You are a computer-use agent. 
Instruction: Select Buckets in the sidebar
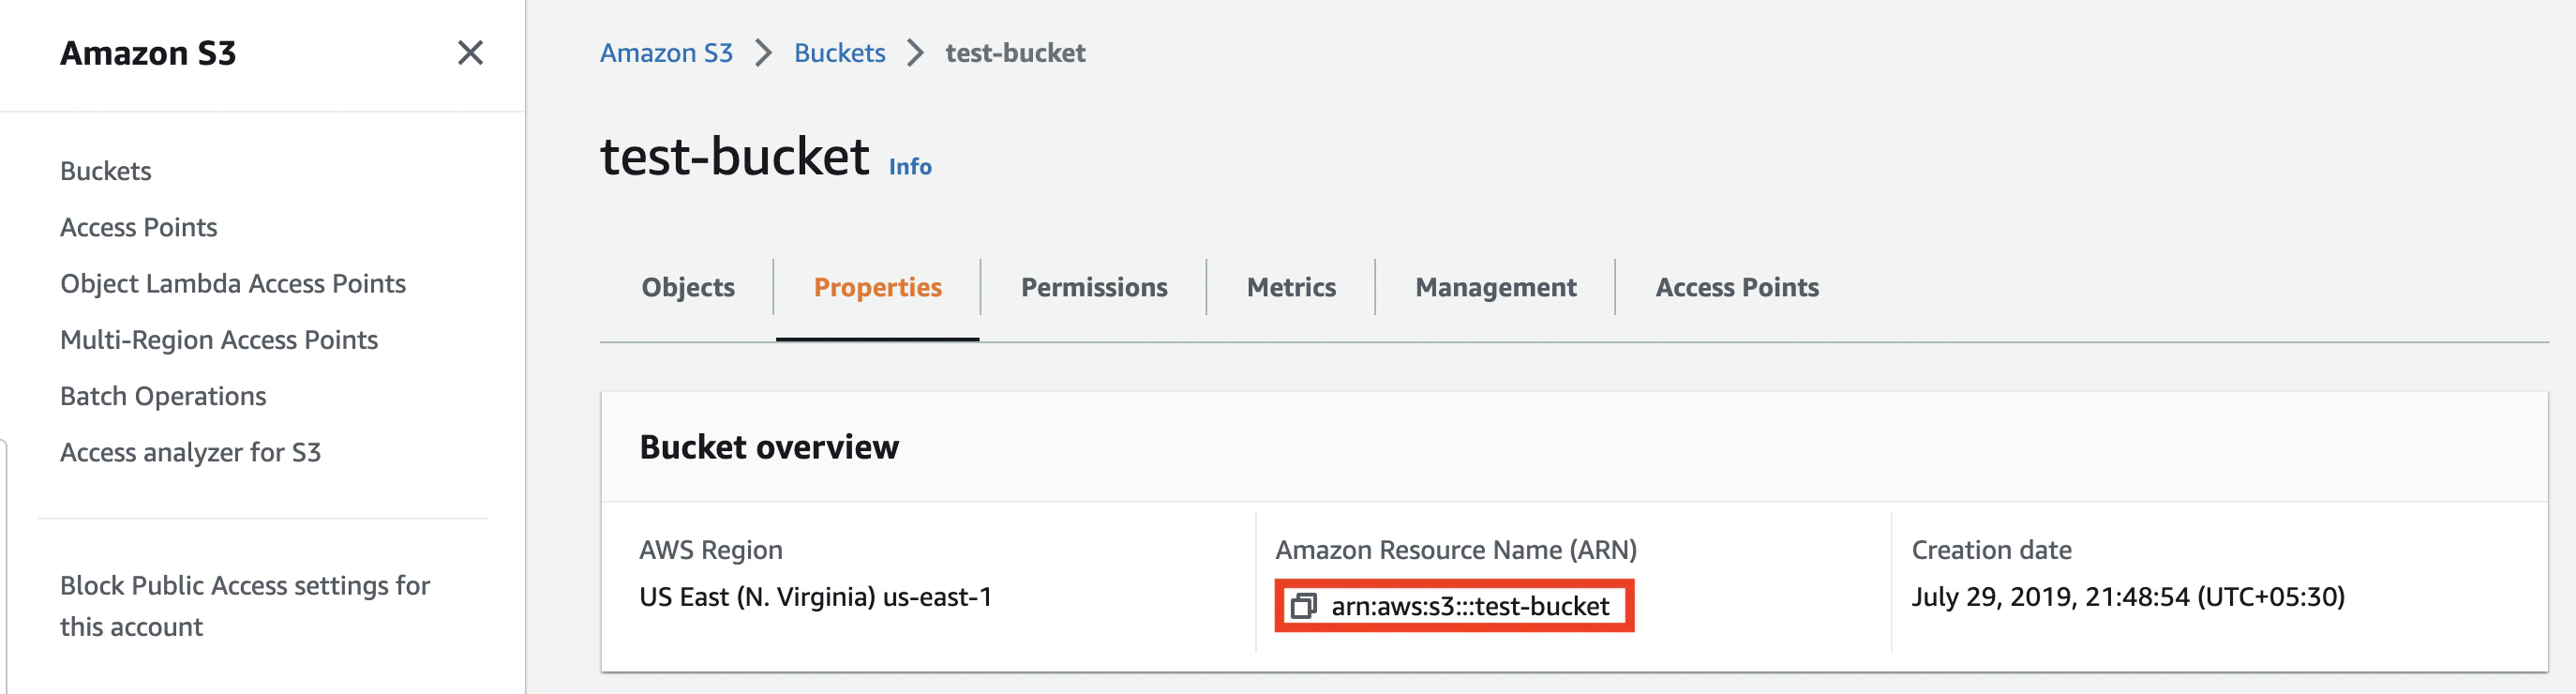click(x=105, y=170)
